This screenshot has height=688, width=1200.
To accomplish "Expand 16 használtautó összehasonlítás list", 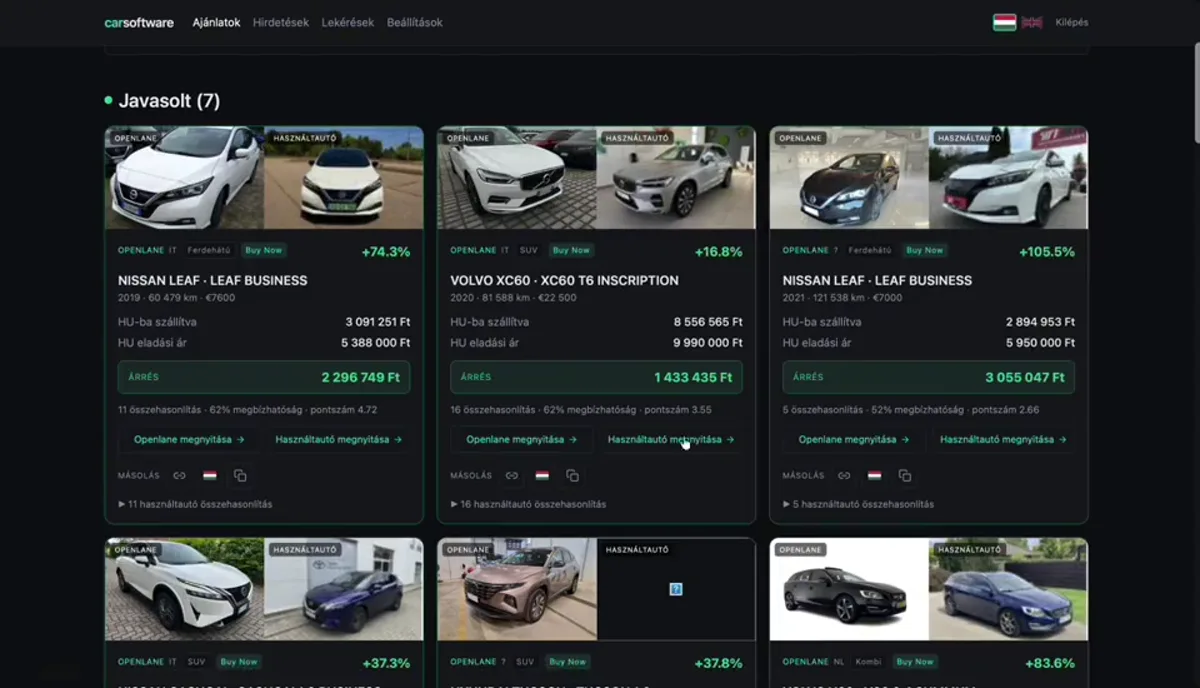I will (528, 504).
